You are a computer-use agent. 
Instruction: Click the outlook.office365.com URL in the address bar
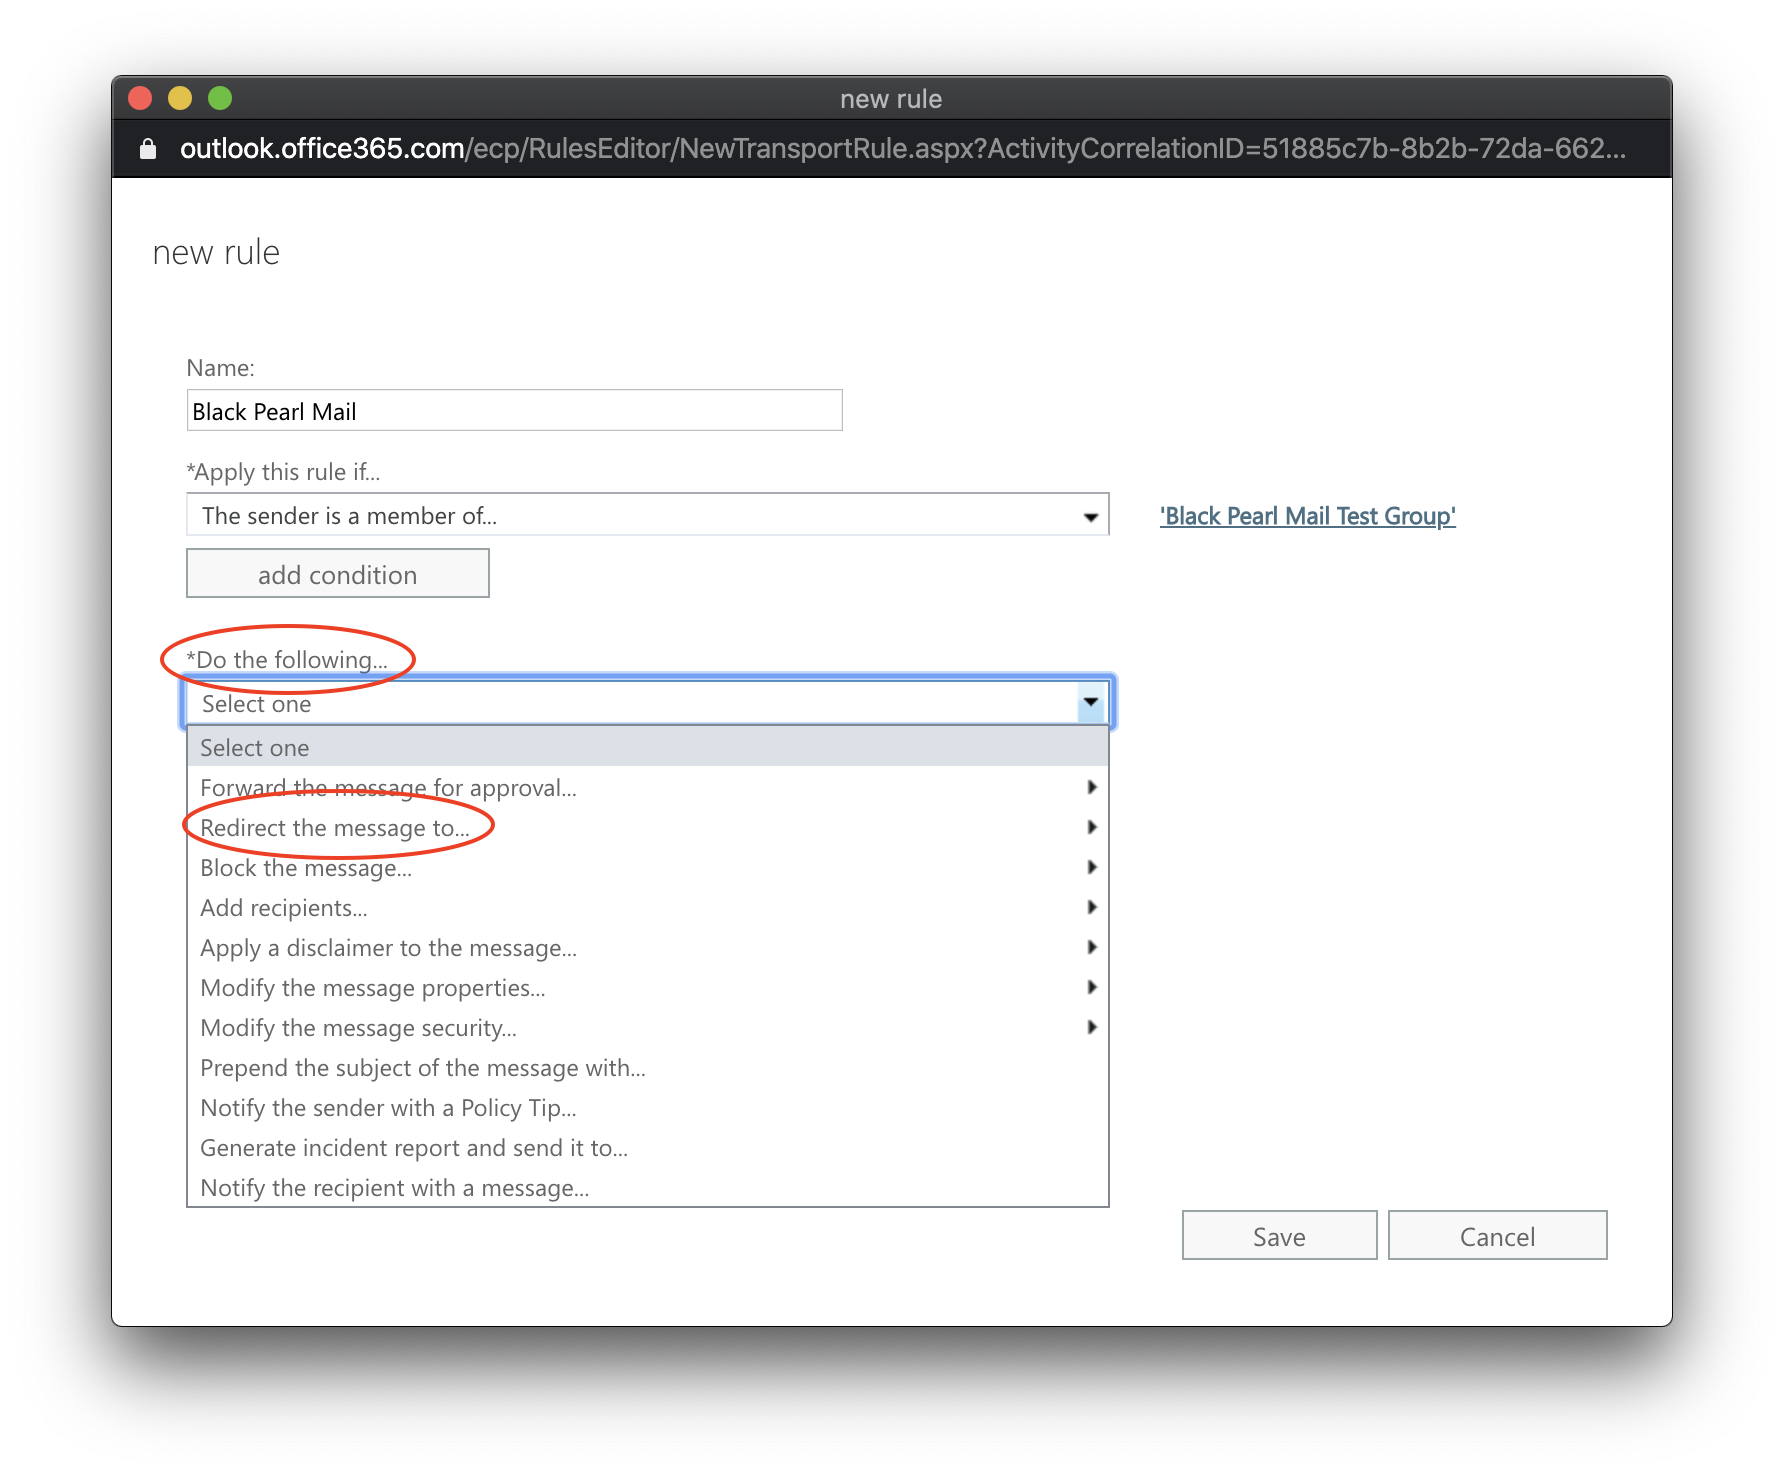coord(903,149)
